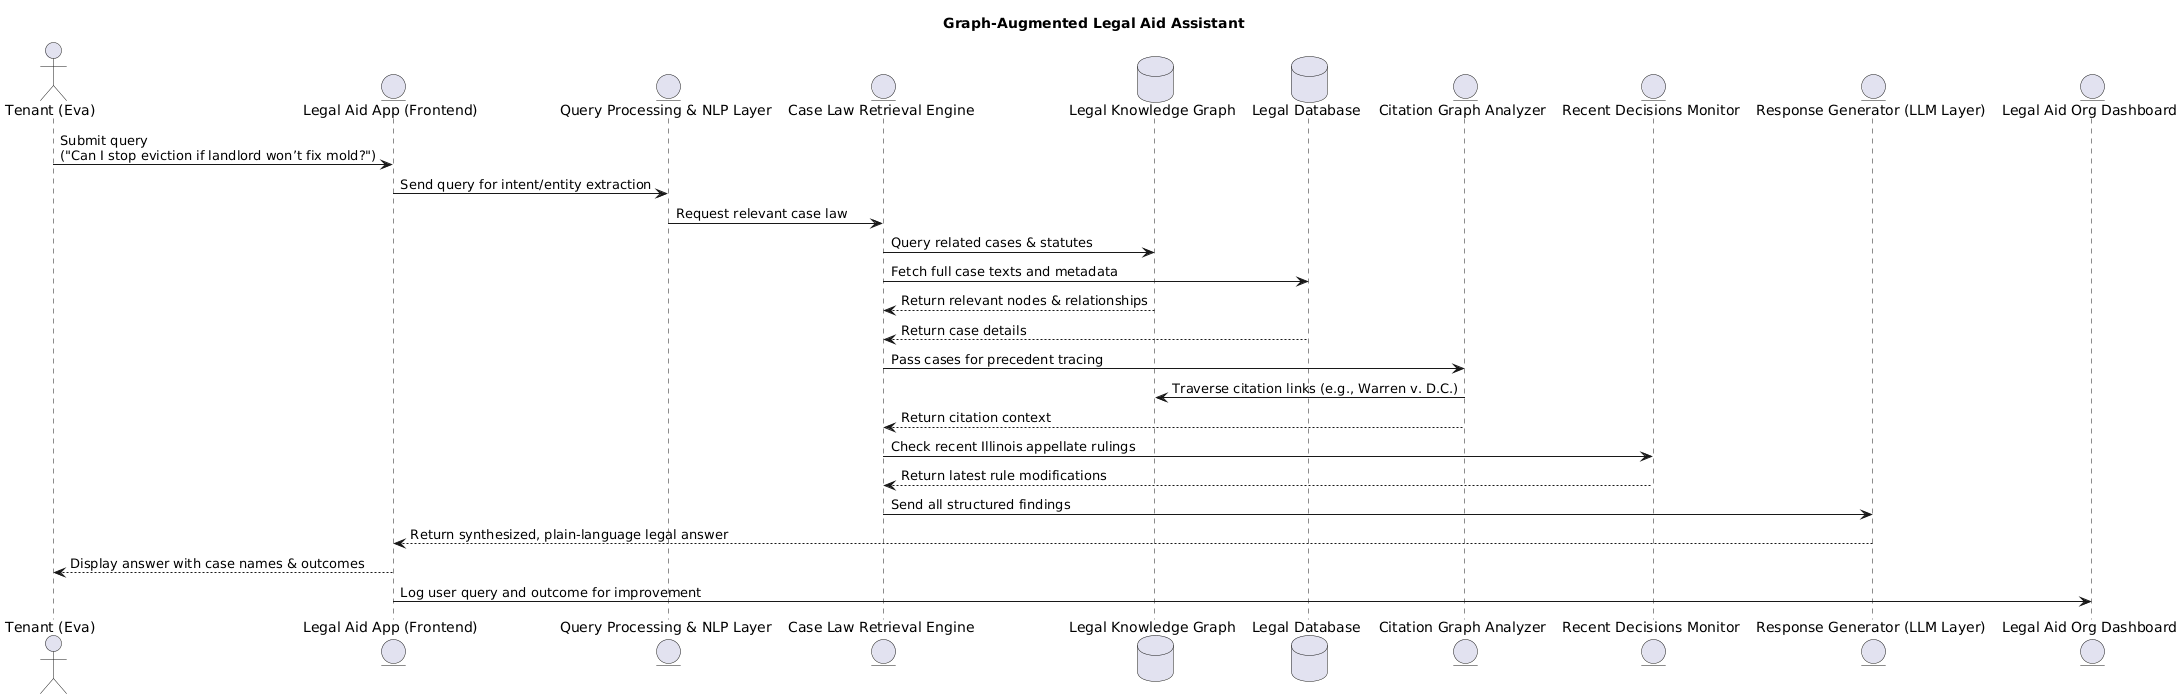Select bottom label Recent Decisions Monitor
The height and width of the screenshot is (699, 2183).
pyautogui.click(x=1651, y=627)
